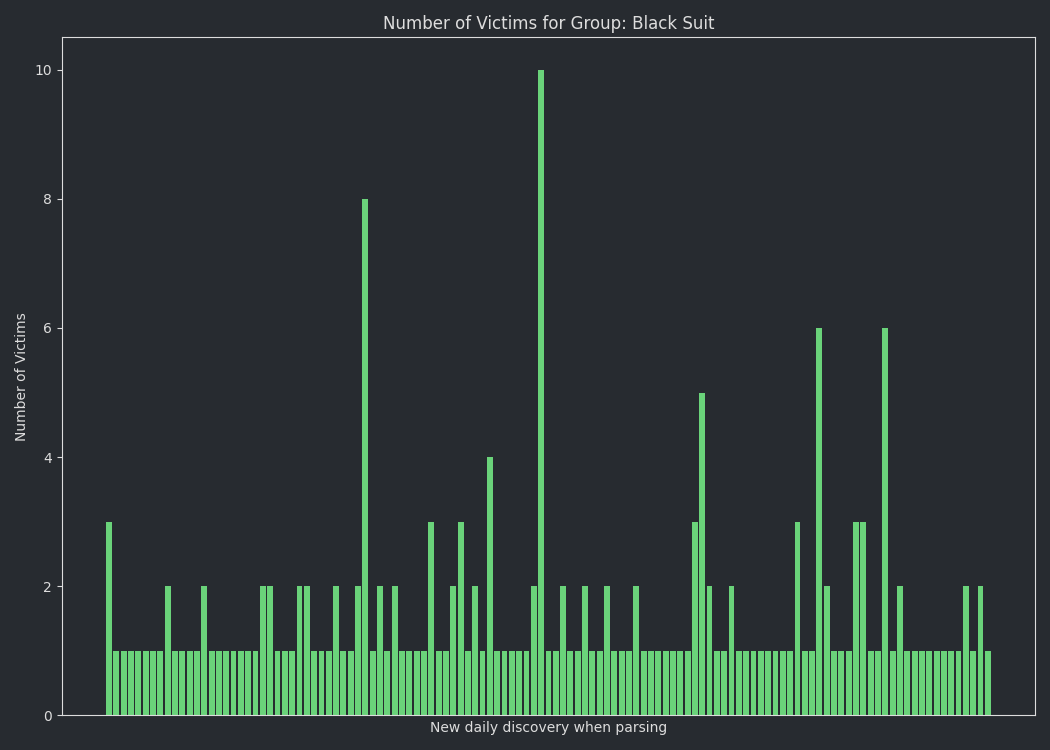Select the bar reaching 8 victims

tap(365, 457)
